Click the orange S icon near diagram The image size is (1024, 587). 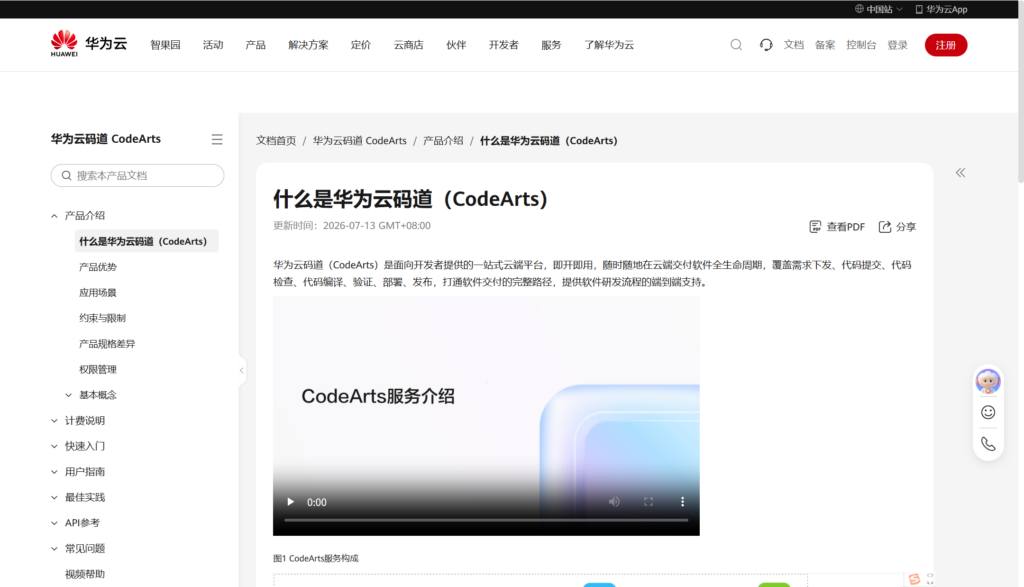click(914, 579)
